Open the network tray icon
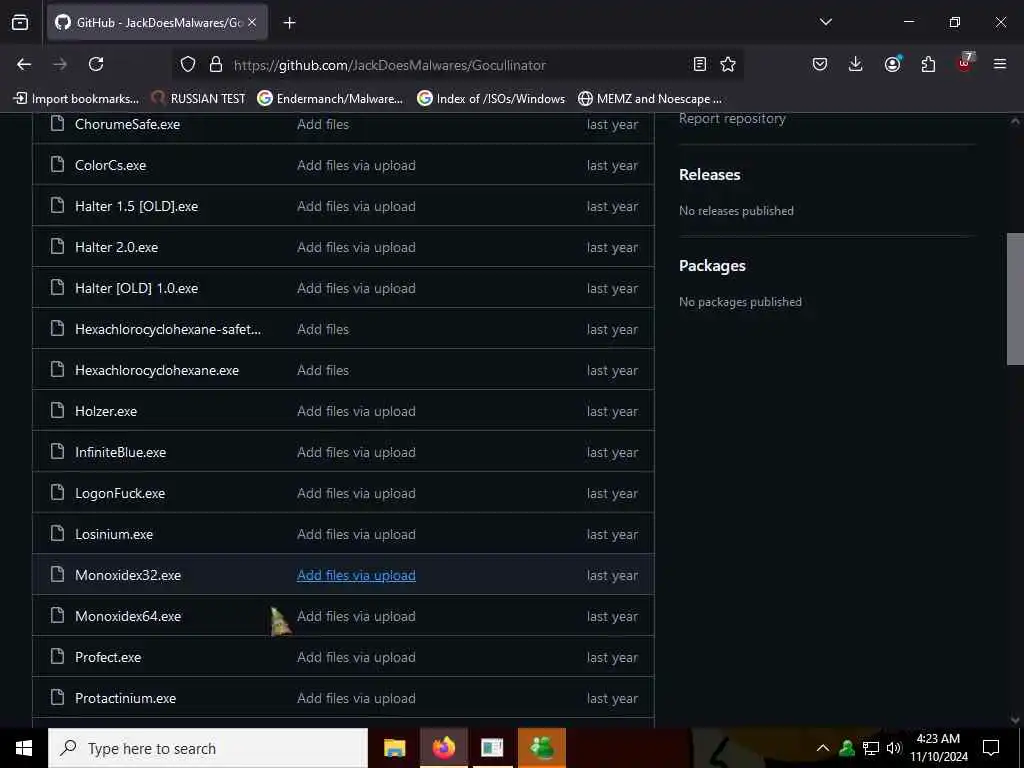The width and height of the screenshot is (1024, 768). point(871,748)
